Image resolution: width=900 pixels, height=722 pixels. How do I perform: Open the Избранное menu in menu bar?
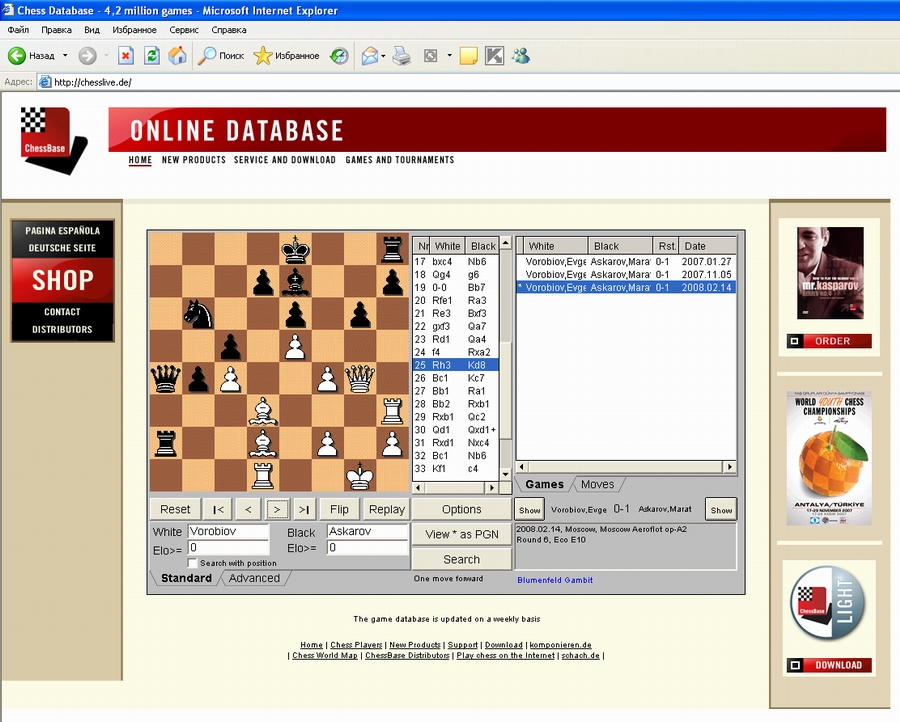click(134, 30)
